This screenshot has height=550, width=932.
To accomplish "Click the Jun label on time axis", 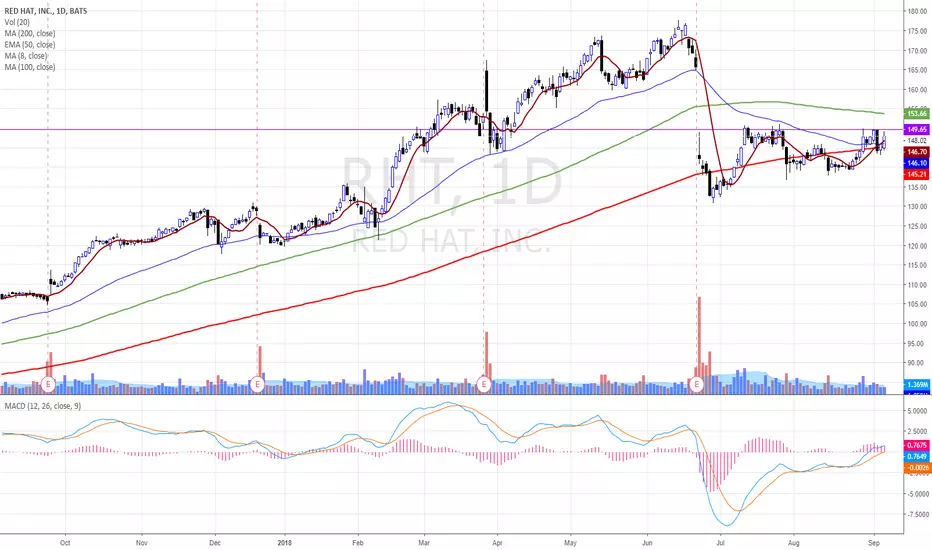I will 647,543.
